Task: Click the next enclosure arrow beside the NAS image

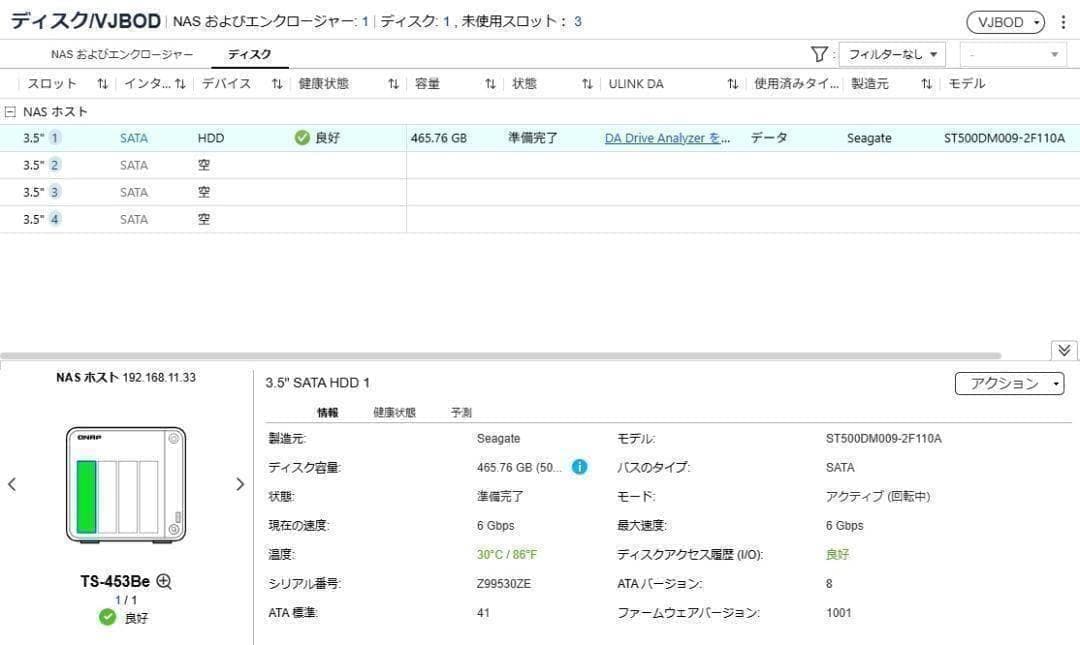Action: tap(240, 484)
